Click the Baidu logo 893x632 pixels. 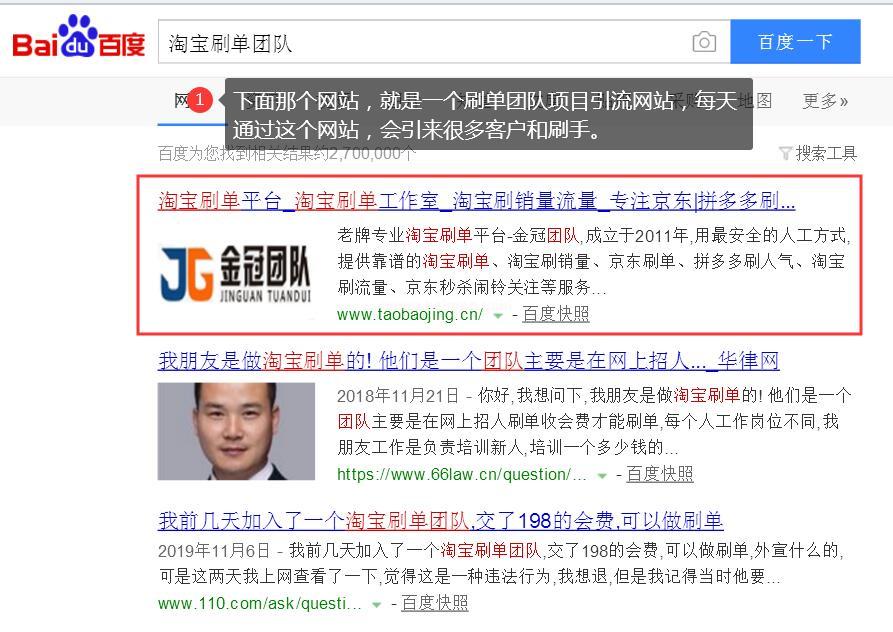pos(79,38)
